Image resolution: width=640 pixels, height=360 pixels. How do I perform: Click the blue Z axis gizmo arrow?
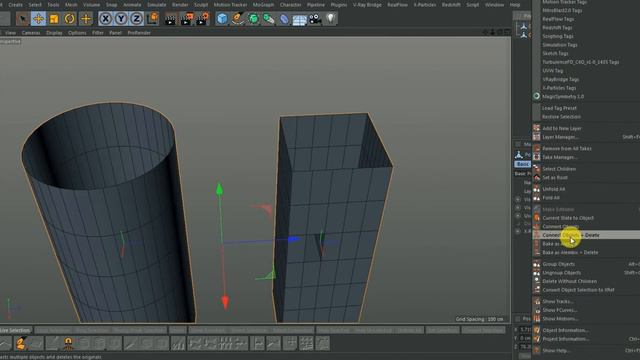coord(295,240)
